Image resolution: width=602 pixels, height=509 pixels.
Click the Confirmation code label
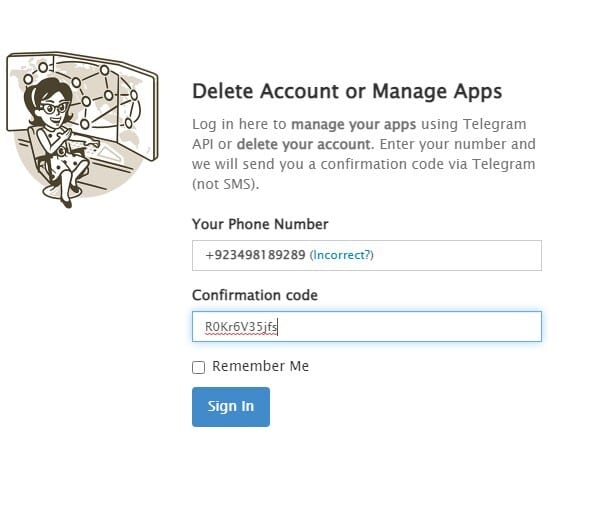(x=255, y=295)
